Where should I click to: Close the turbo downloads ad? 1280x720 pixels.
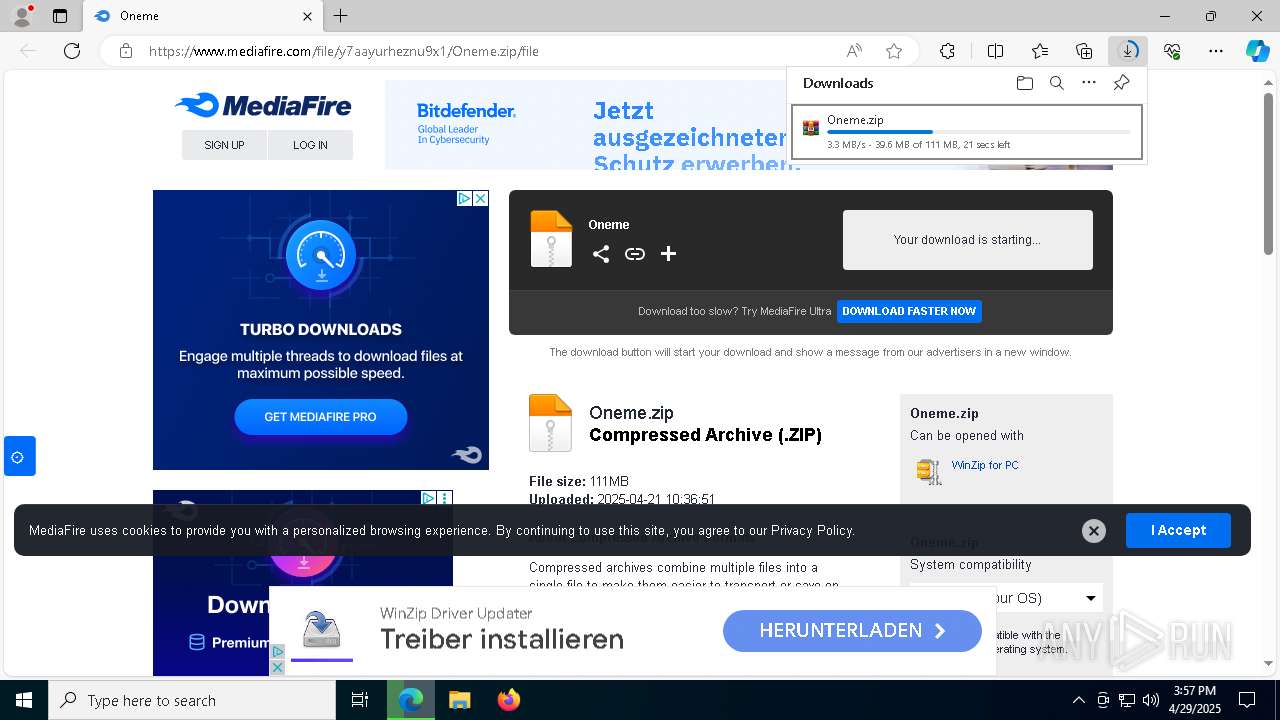(x=480, y=199)
